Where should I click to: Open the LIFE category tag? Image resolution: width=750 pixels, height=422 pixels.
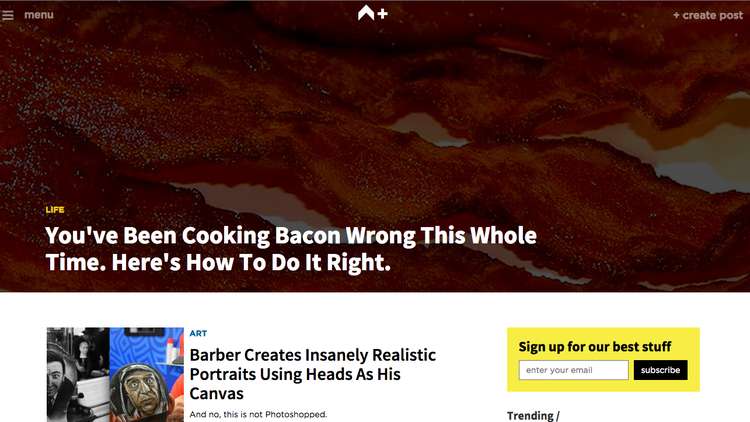[x=55, y=210]
